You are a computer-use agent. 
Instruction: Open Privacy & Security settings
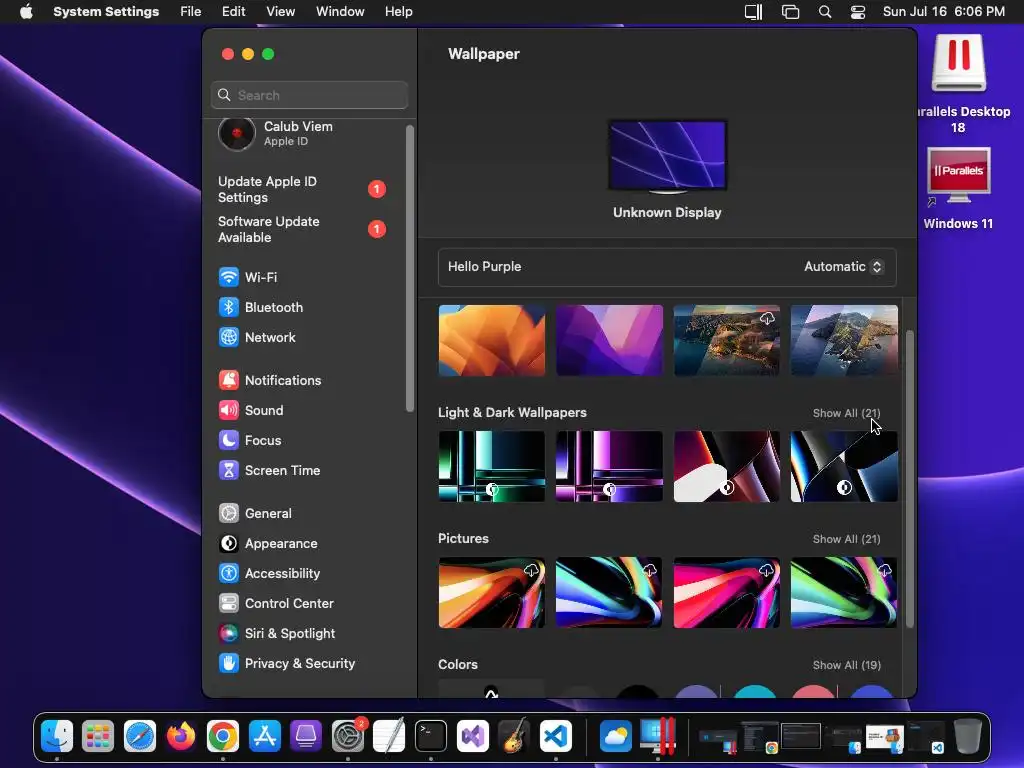point(287,664)
